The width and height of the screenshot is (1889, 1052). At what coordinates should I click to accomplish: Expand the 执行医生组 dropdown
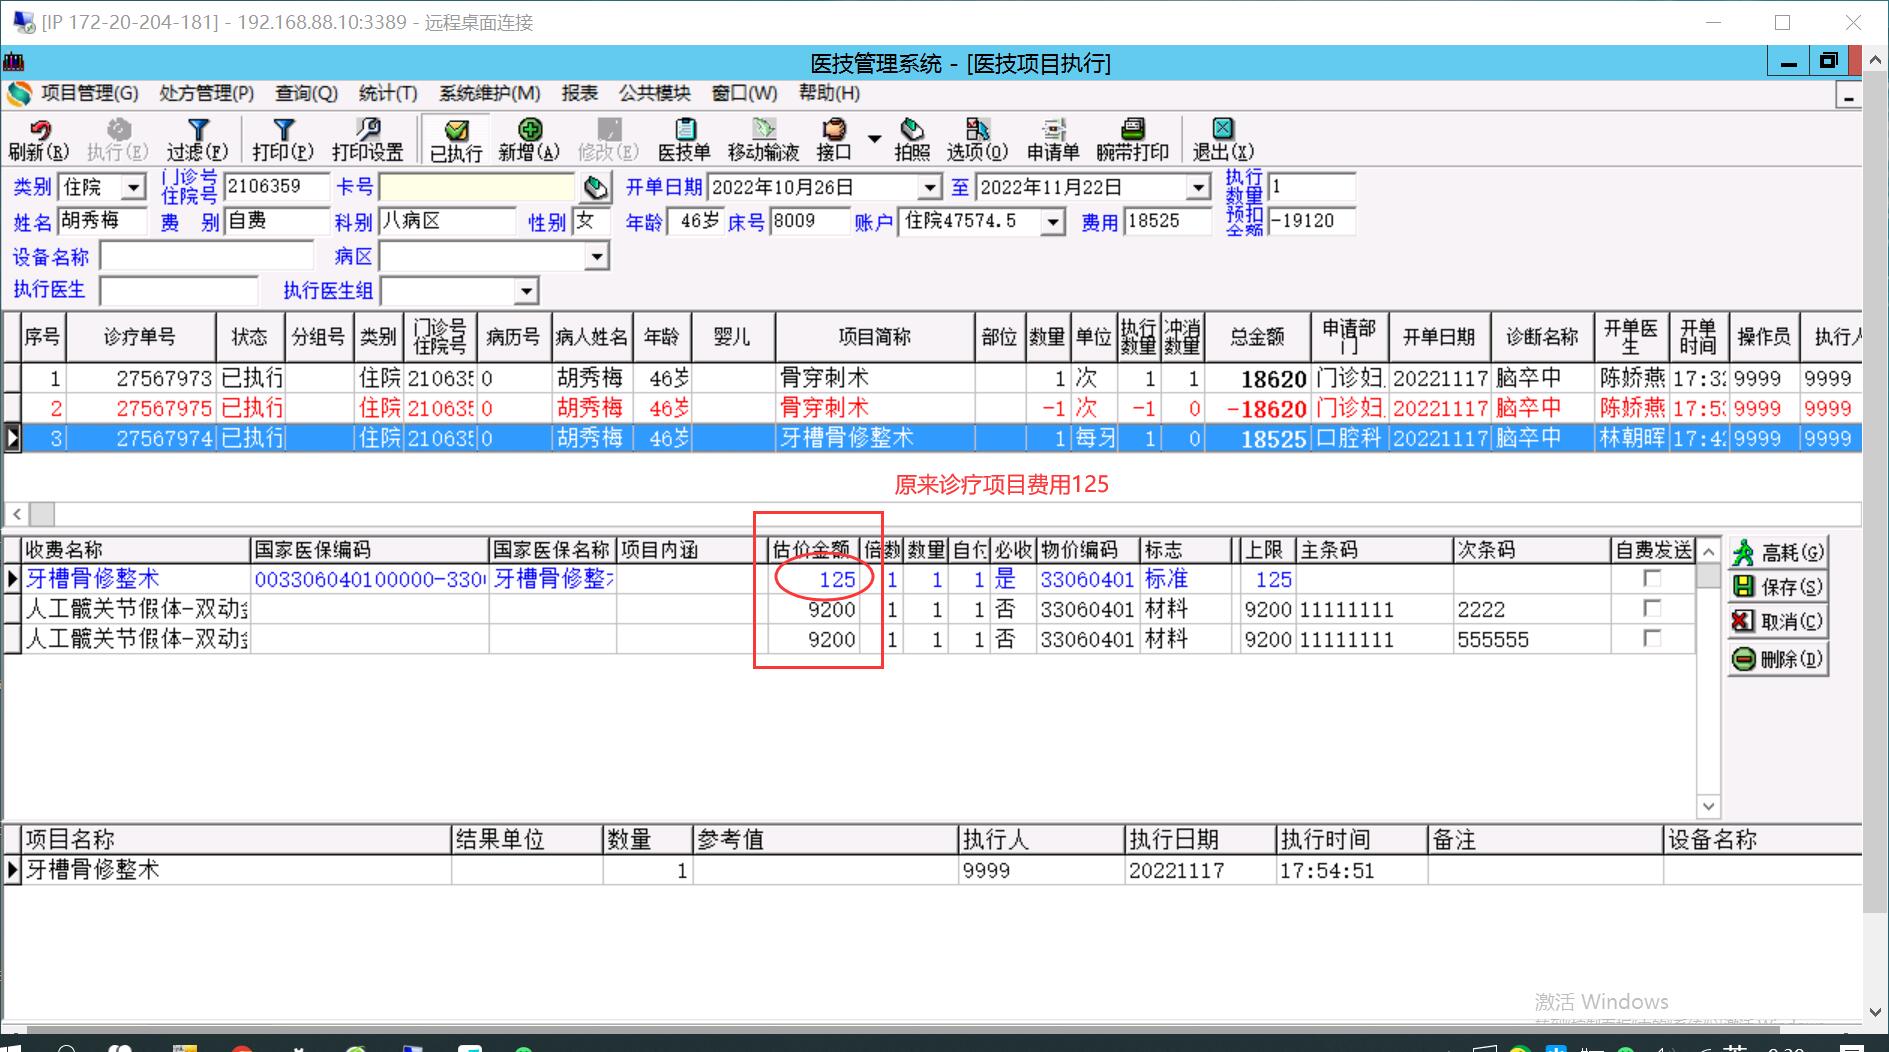(x=526, y=292)
